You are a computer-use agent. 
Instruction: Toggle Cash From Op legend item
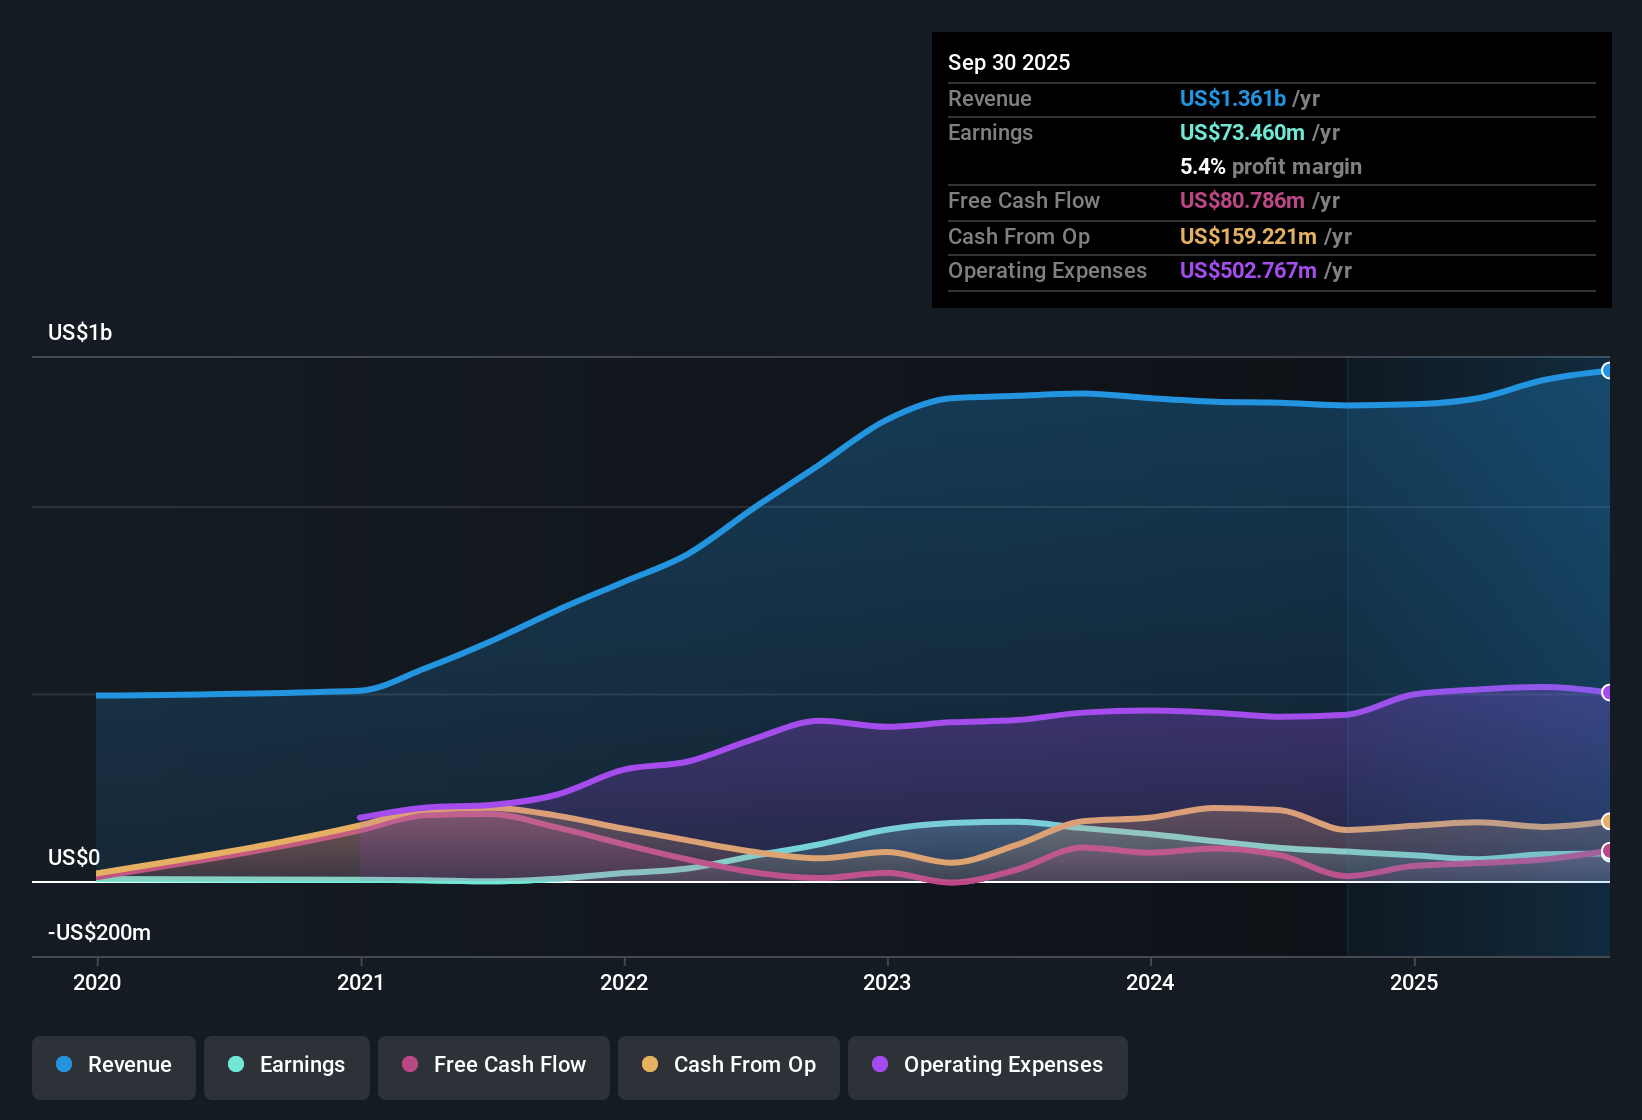click(x=729, y=1065)
